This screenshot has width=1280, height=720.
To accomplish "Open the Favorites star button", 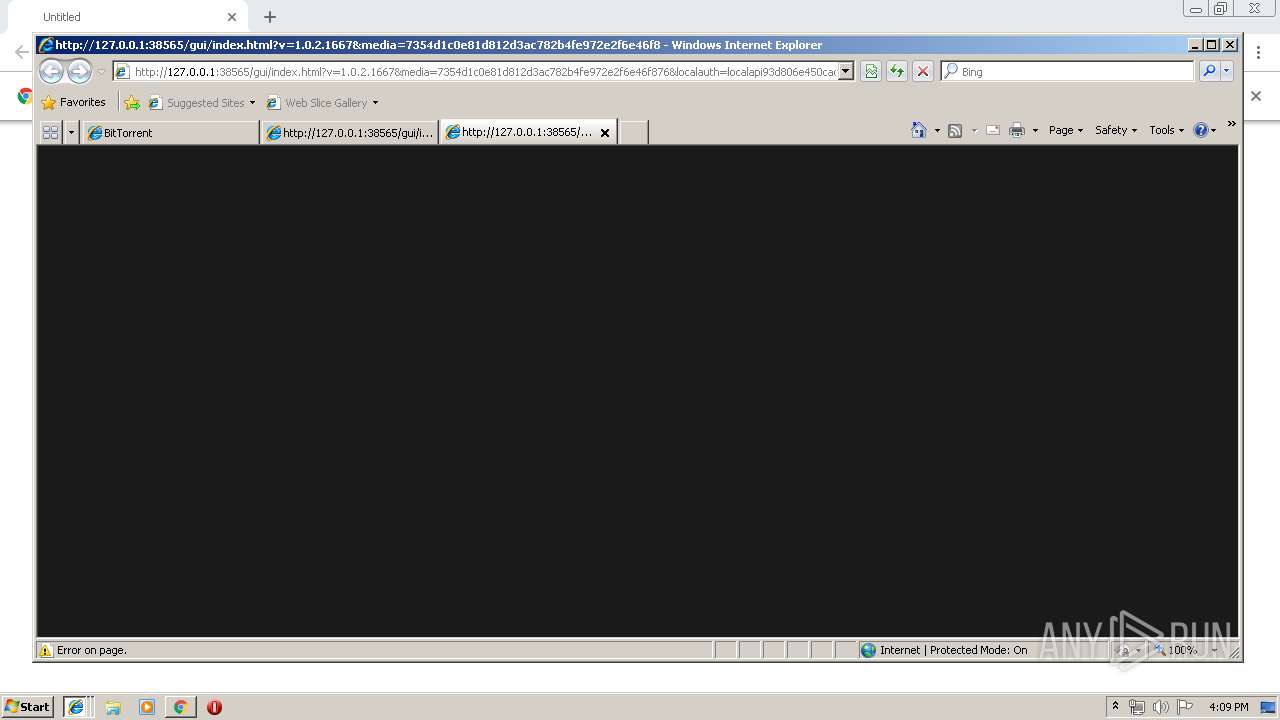I will point(73,102).
